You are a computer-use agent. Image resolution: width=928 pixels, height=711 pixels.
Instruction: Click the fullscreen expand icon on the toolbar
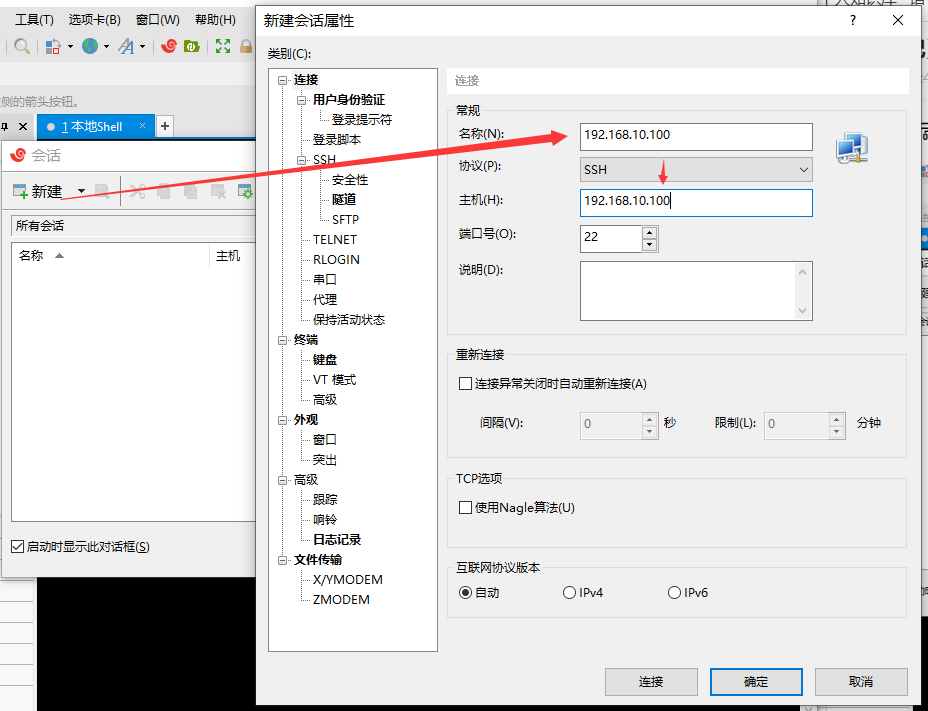(222, 46)
